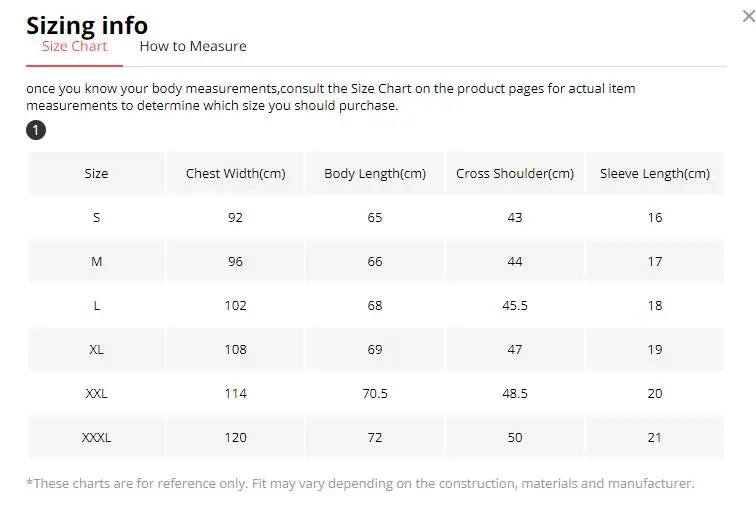Viewport: 756px width, 522px height.
Task: Select the L size row label
Action: click(96, 305)
